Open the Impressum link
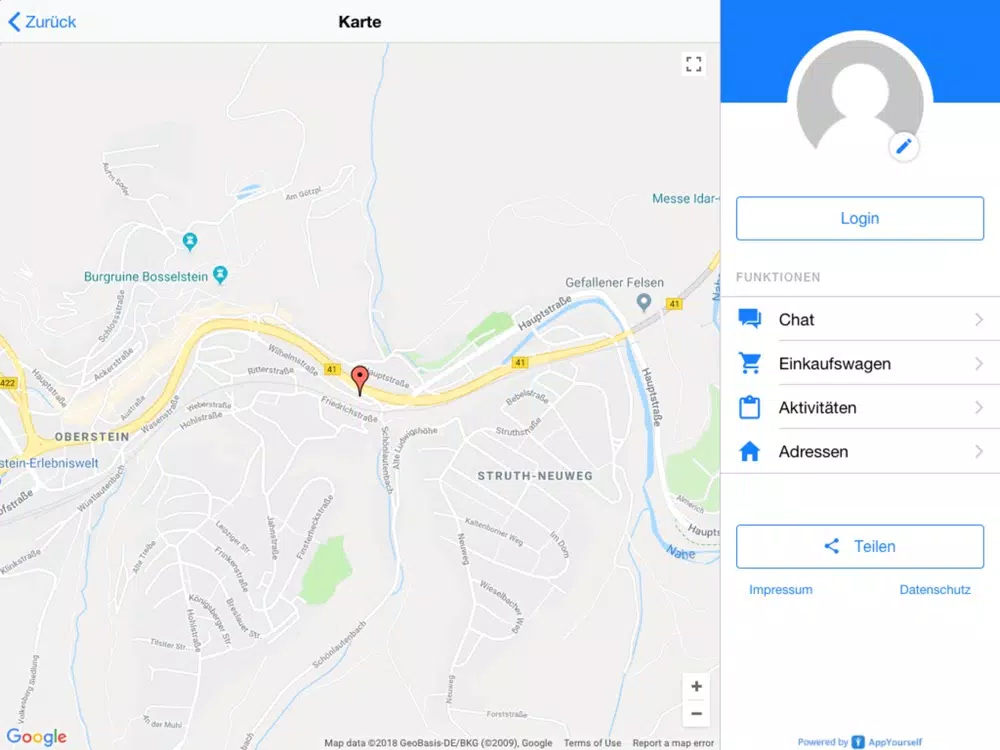 point(781,589)
